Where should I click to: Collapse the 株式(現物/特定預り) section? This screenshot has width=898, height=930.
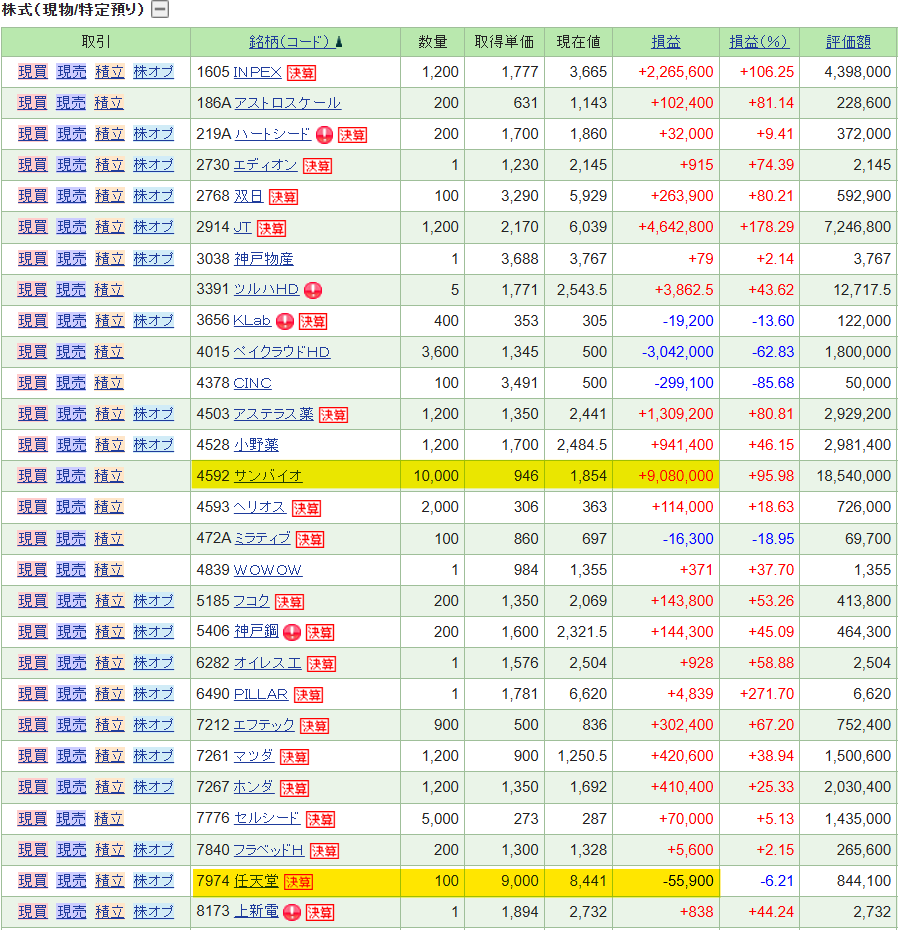160,10
